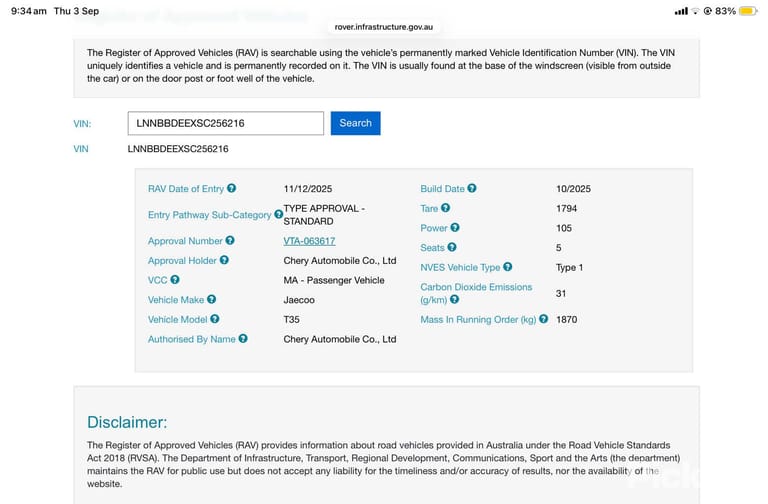This screenshot has width=768, height=504.
Task: Tap the Wi-Fi status icon
Action: point(695,11)
